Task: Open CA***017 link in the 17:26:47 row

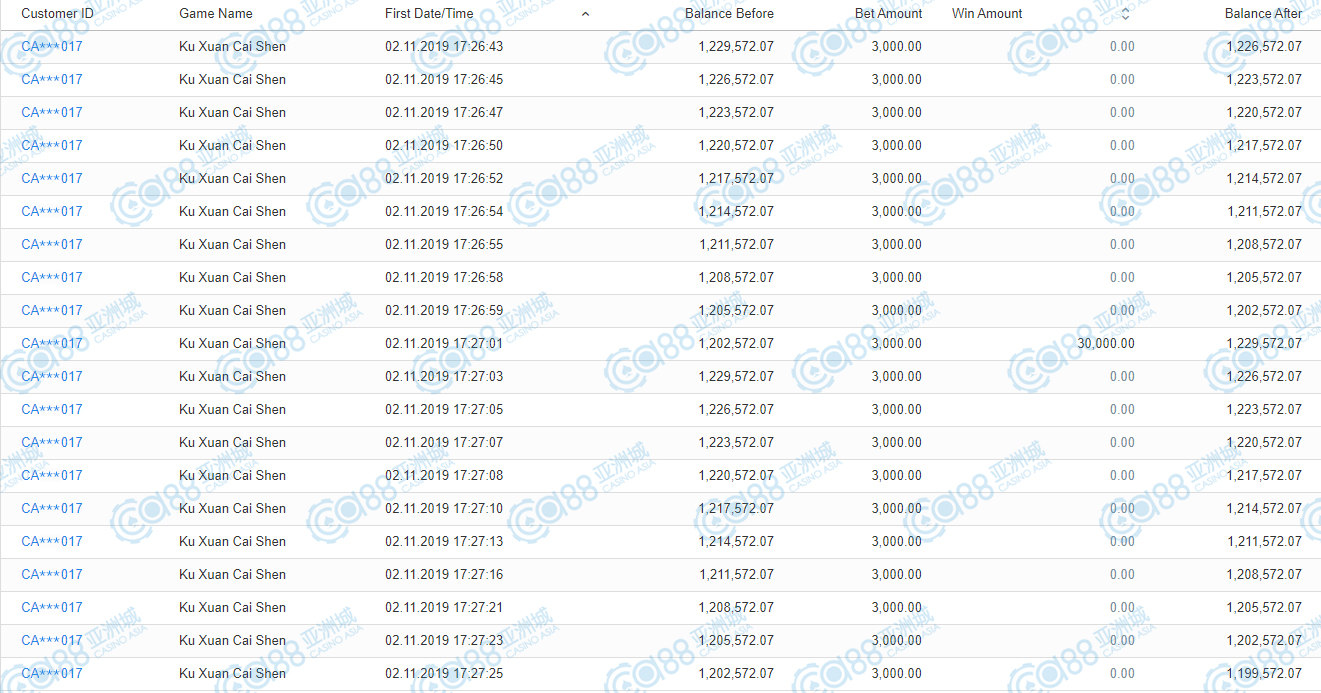Action: (x=52, y=112)
